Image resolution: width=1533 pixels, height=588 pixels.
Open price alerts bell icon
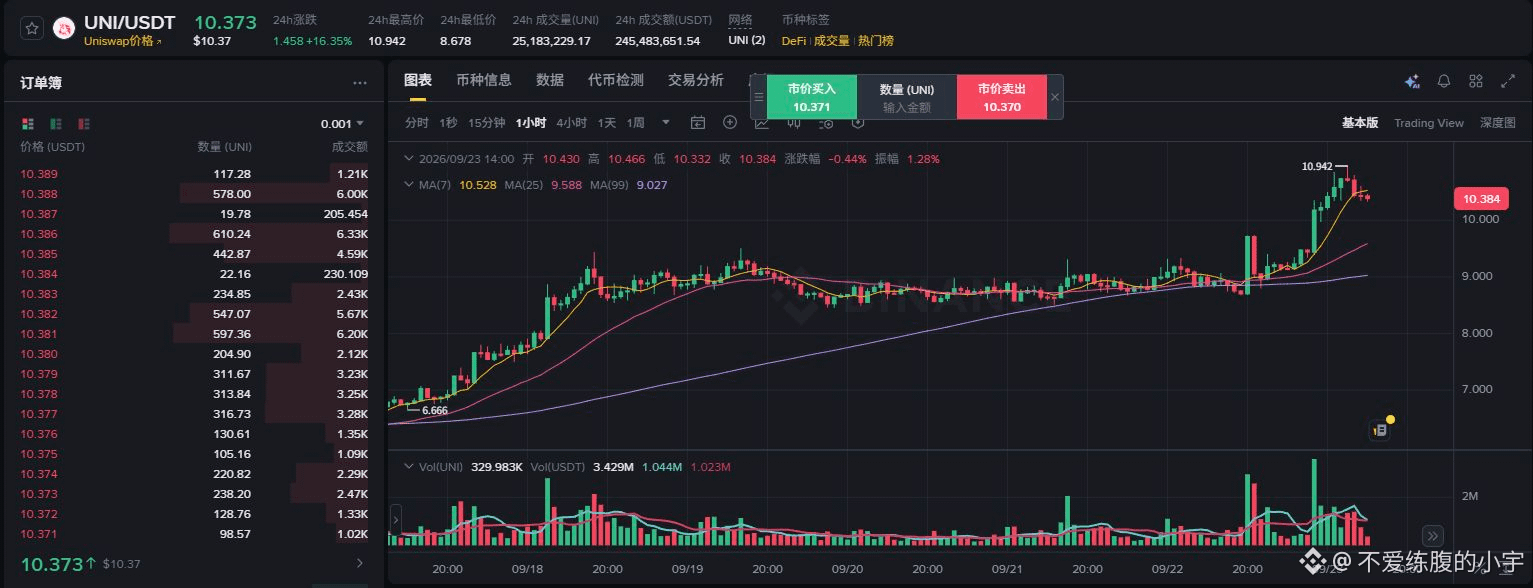[x=1444, y=81]
